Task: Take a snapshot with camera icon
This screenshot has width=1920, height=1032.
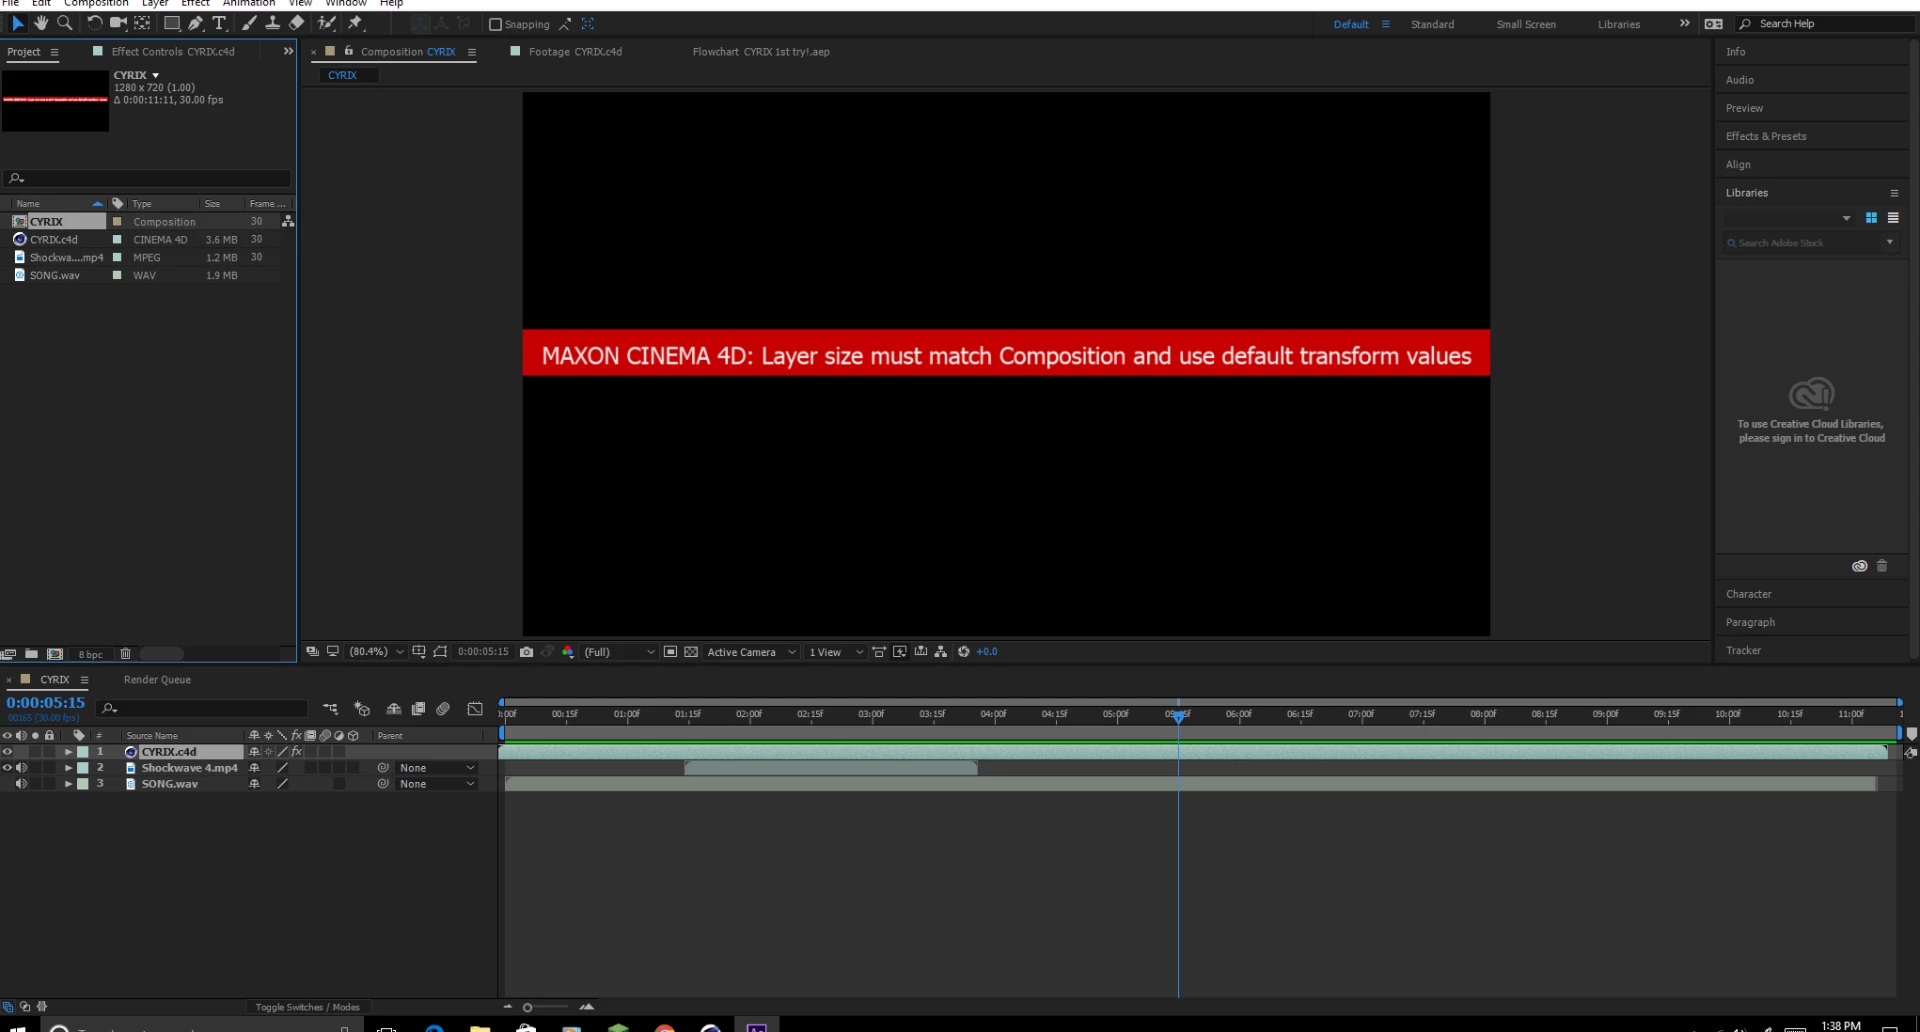Action: click(527, 652)
